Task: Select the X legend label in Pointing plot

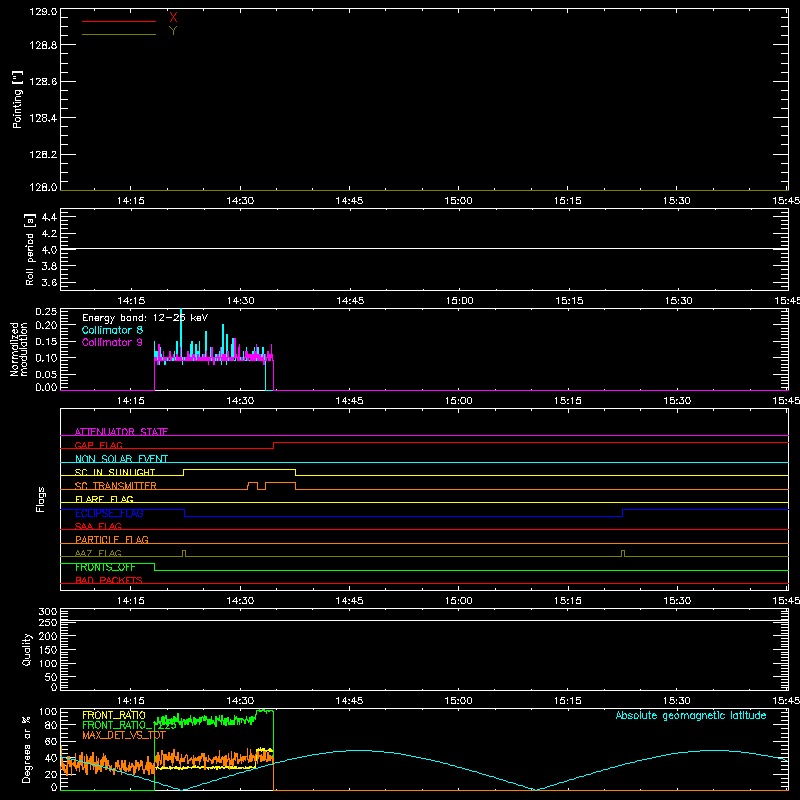Action: coord(173,17)
